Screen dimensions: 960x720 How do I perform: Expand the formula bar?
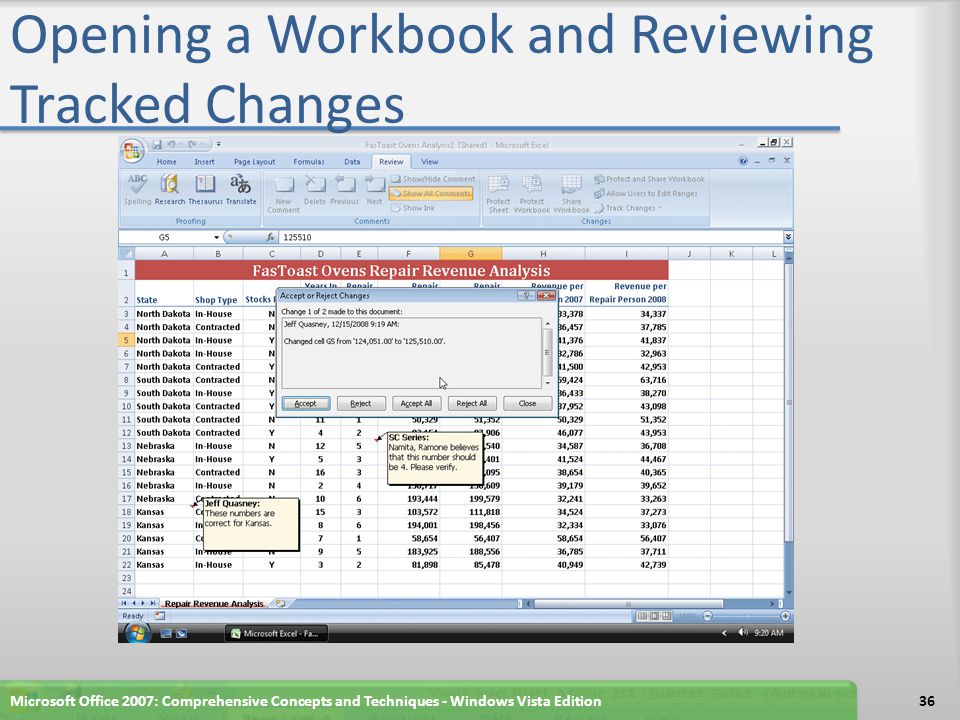click(788, 237)
